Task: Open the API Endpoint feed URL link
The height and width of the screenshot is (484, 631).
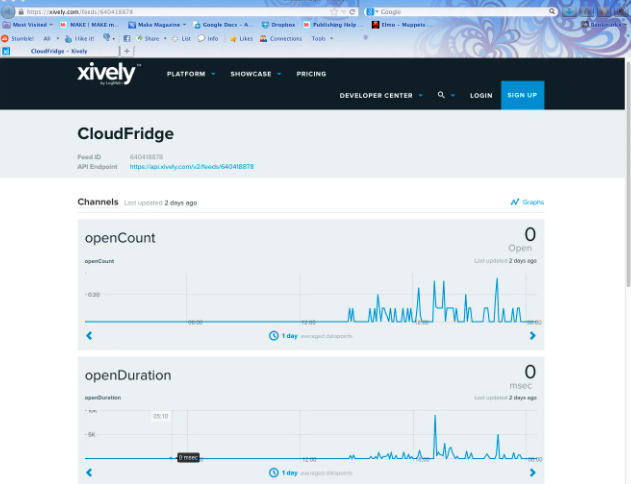Action: tap(191, 167)
